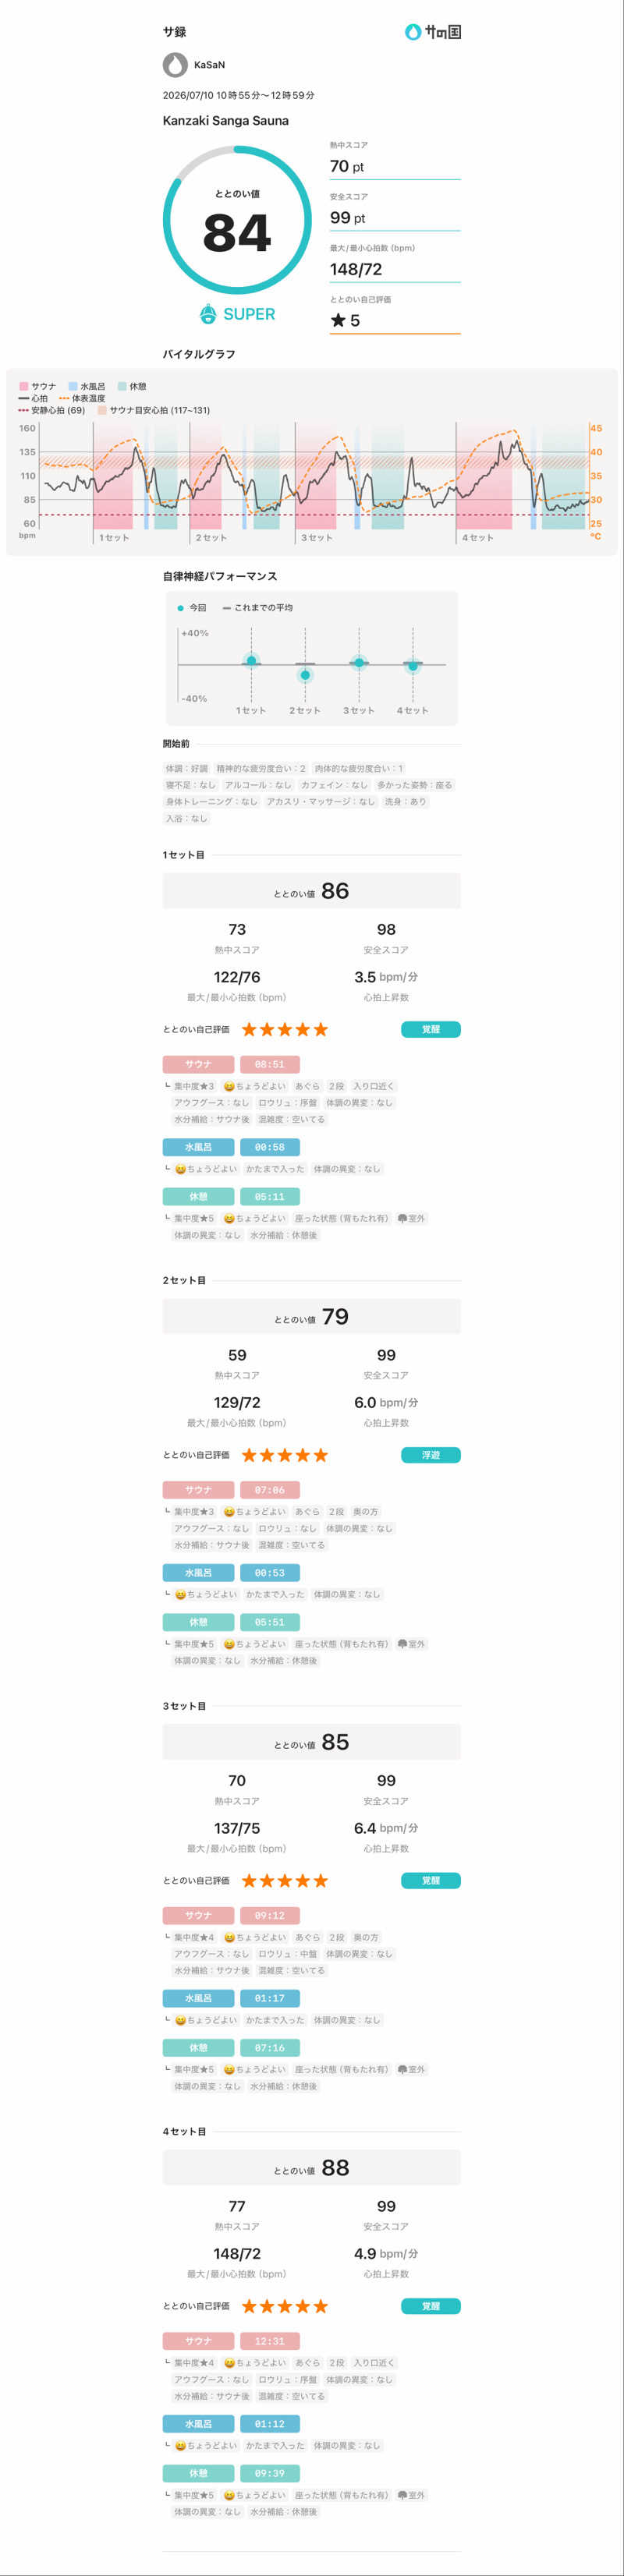Click the blue 水風呂 legend swatch
Screen dimensions: 624x2576
[73, 386]
